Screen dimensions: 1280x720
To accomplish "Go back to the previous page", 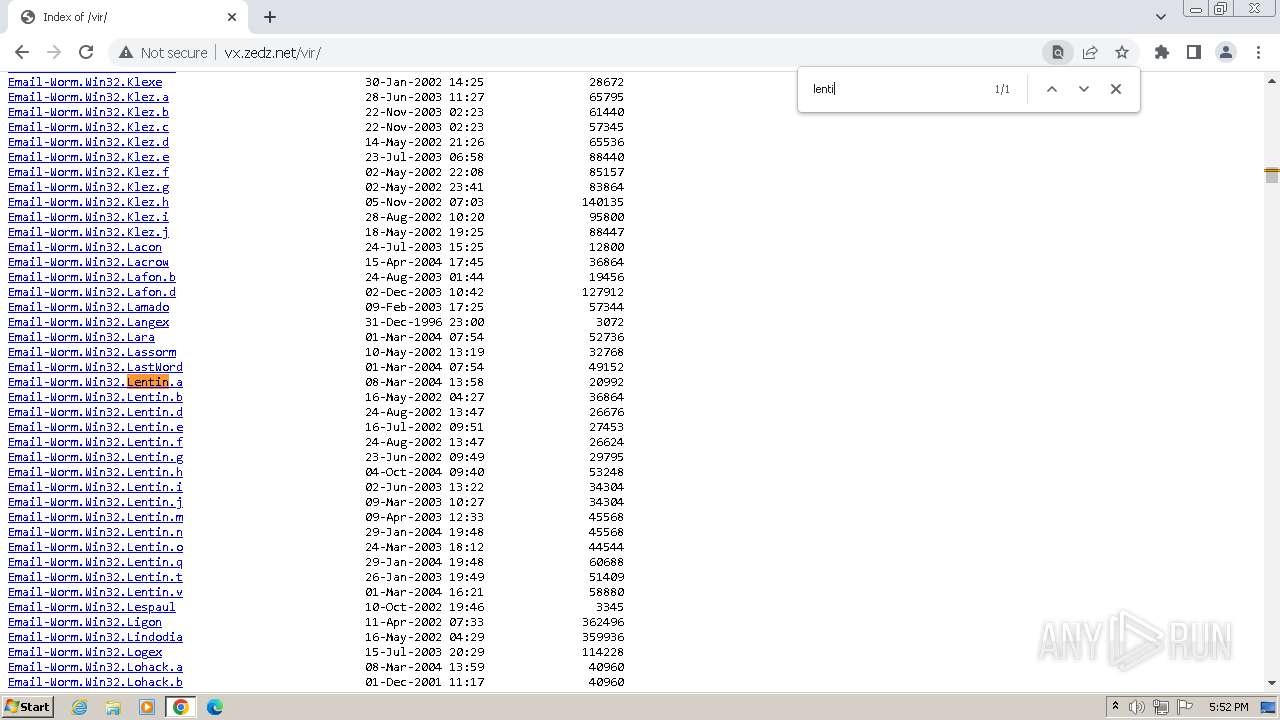I will 22,52.
